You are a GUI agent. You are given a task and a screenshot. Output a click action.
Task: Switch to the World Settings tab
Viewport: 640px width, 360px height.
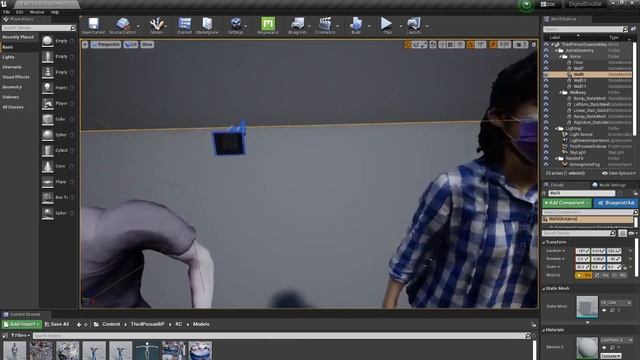[609, 185]
